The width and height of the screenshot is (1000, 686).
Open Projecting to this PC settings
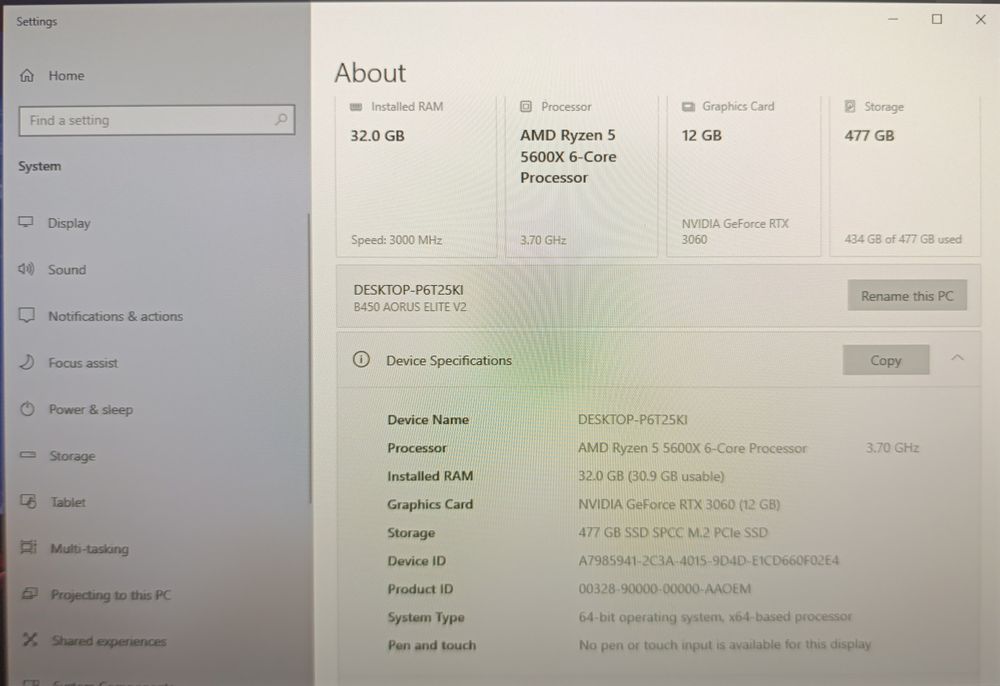point(110,595)
